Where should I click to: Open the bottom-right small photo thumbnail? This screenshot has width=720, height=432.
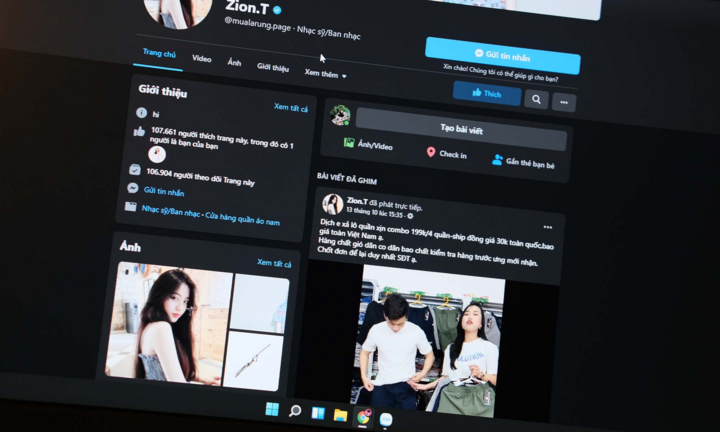click(253, 360)
